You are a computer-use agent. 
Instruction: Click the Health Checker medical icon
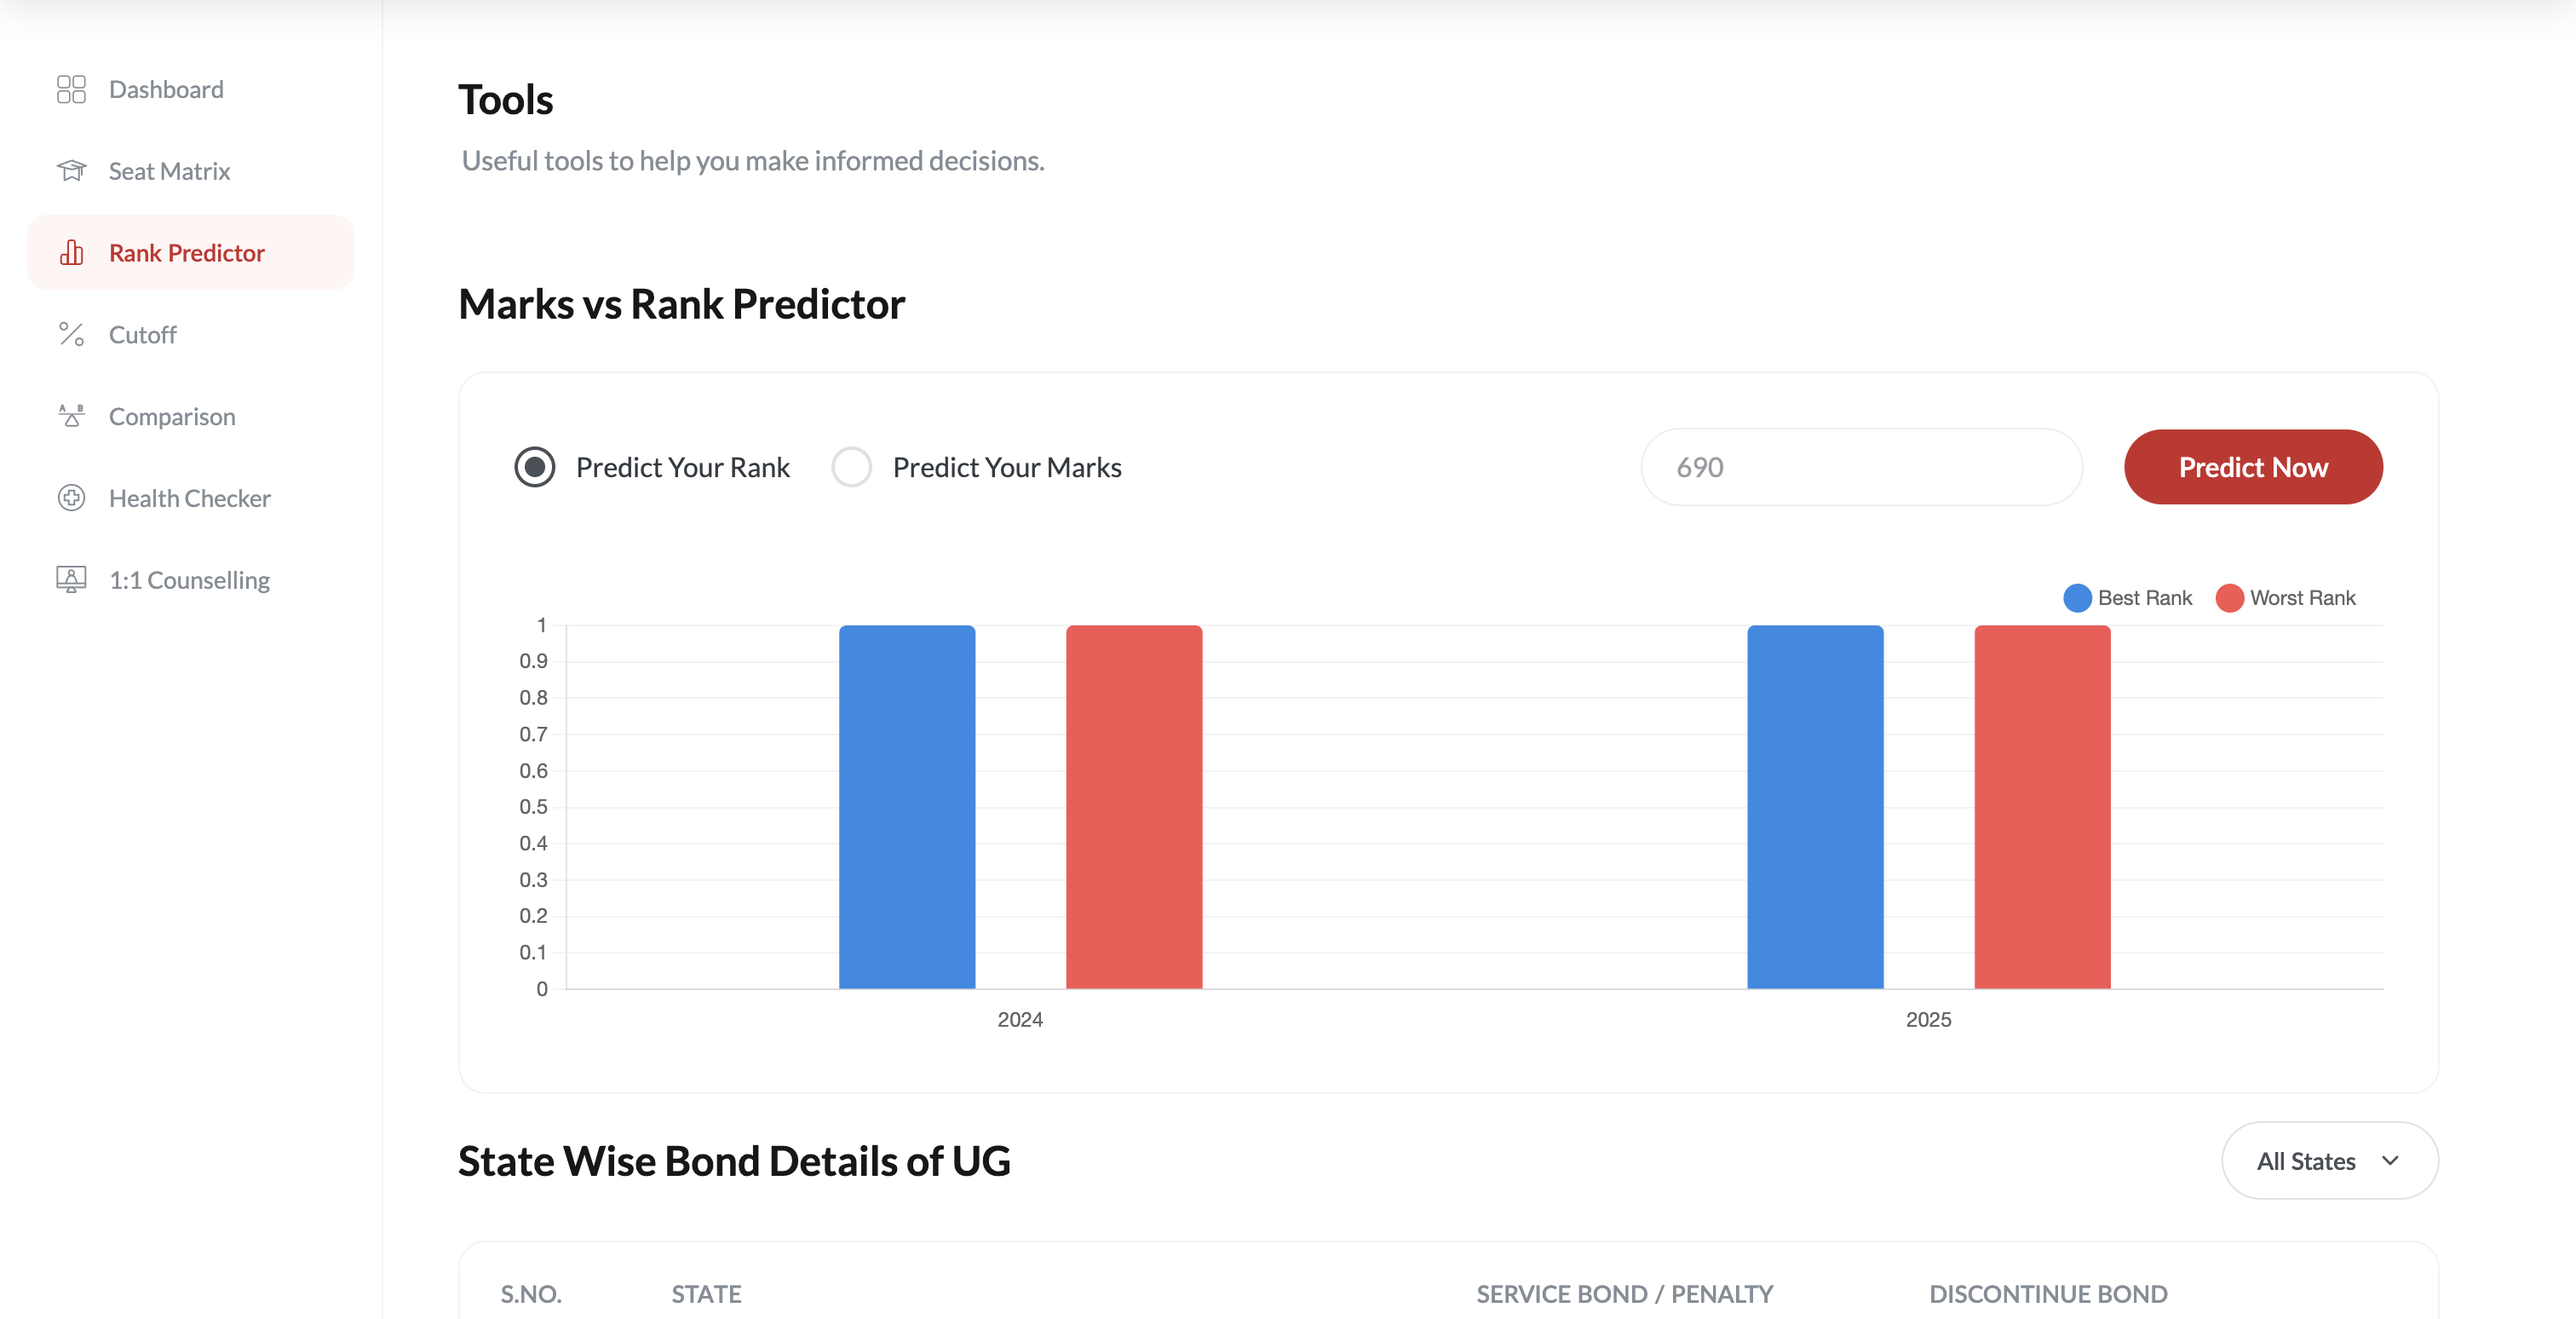[70, 497]
